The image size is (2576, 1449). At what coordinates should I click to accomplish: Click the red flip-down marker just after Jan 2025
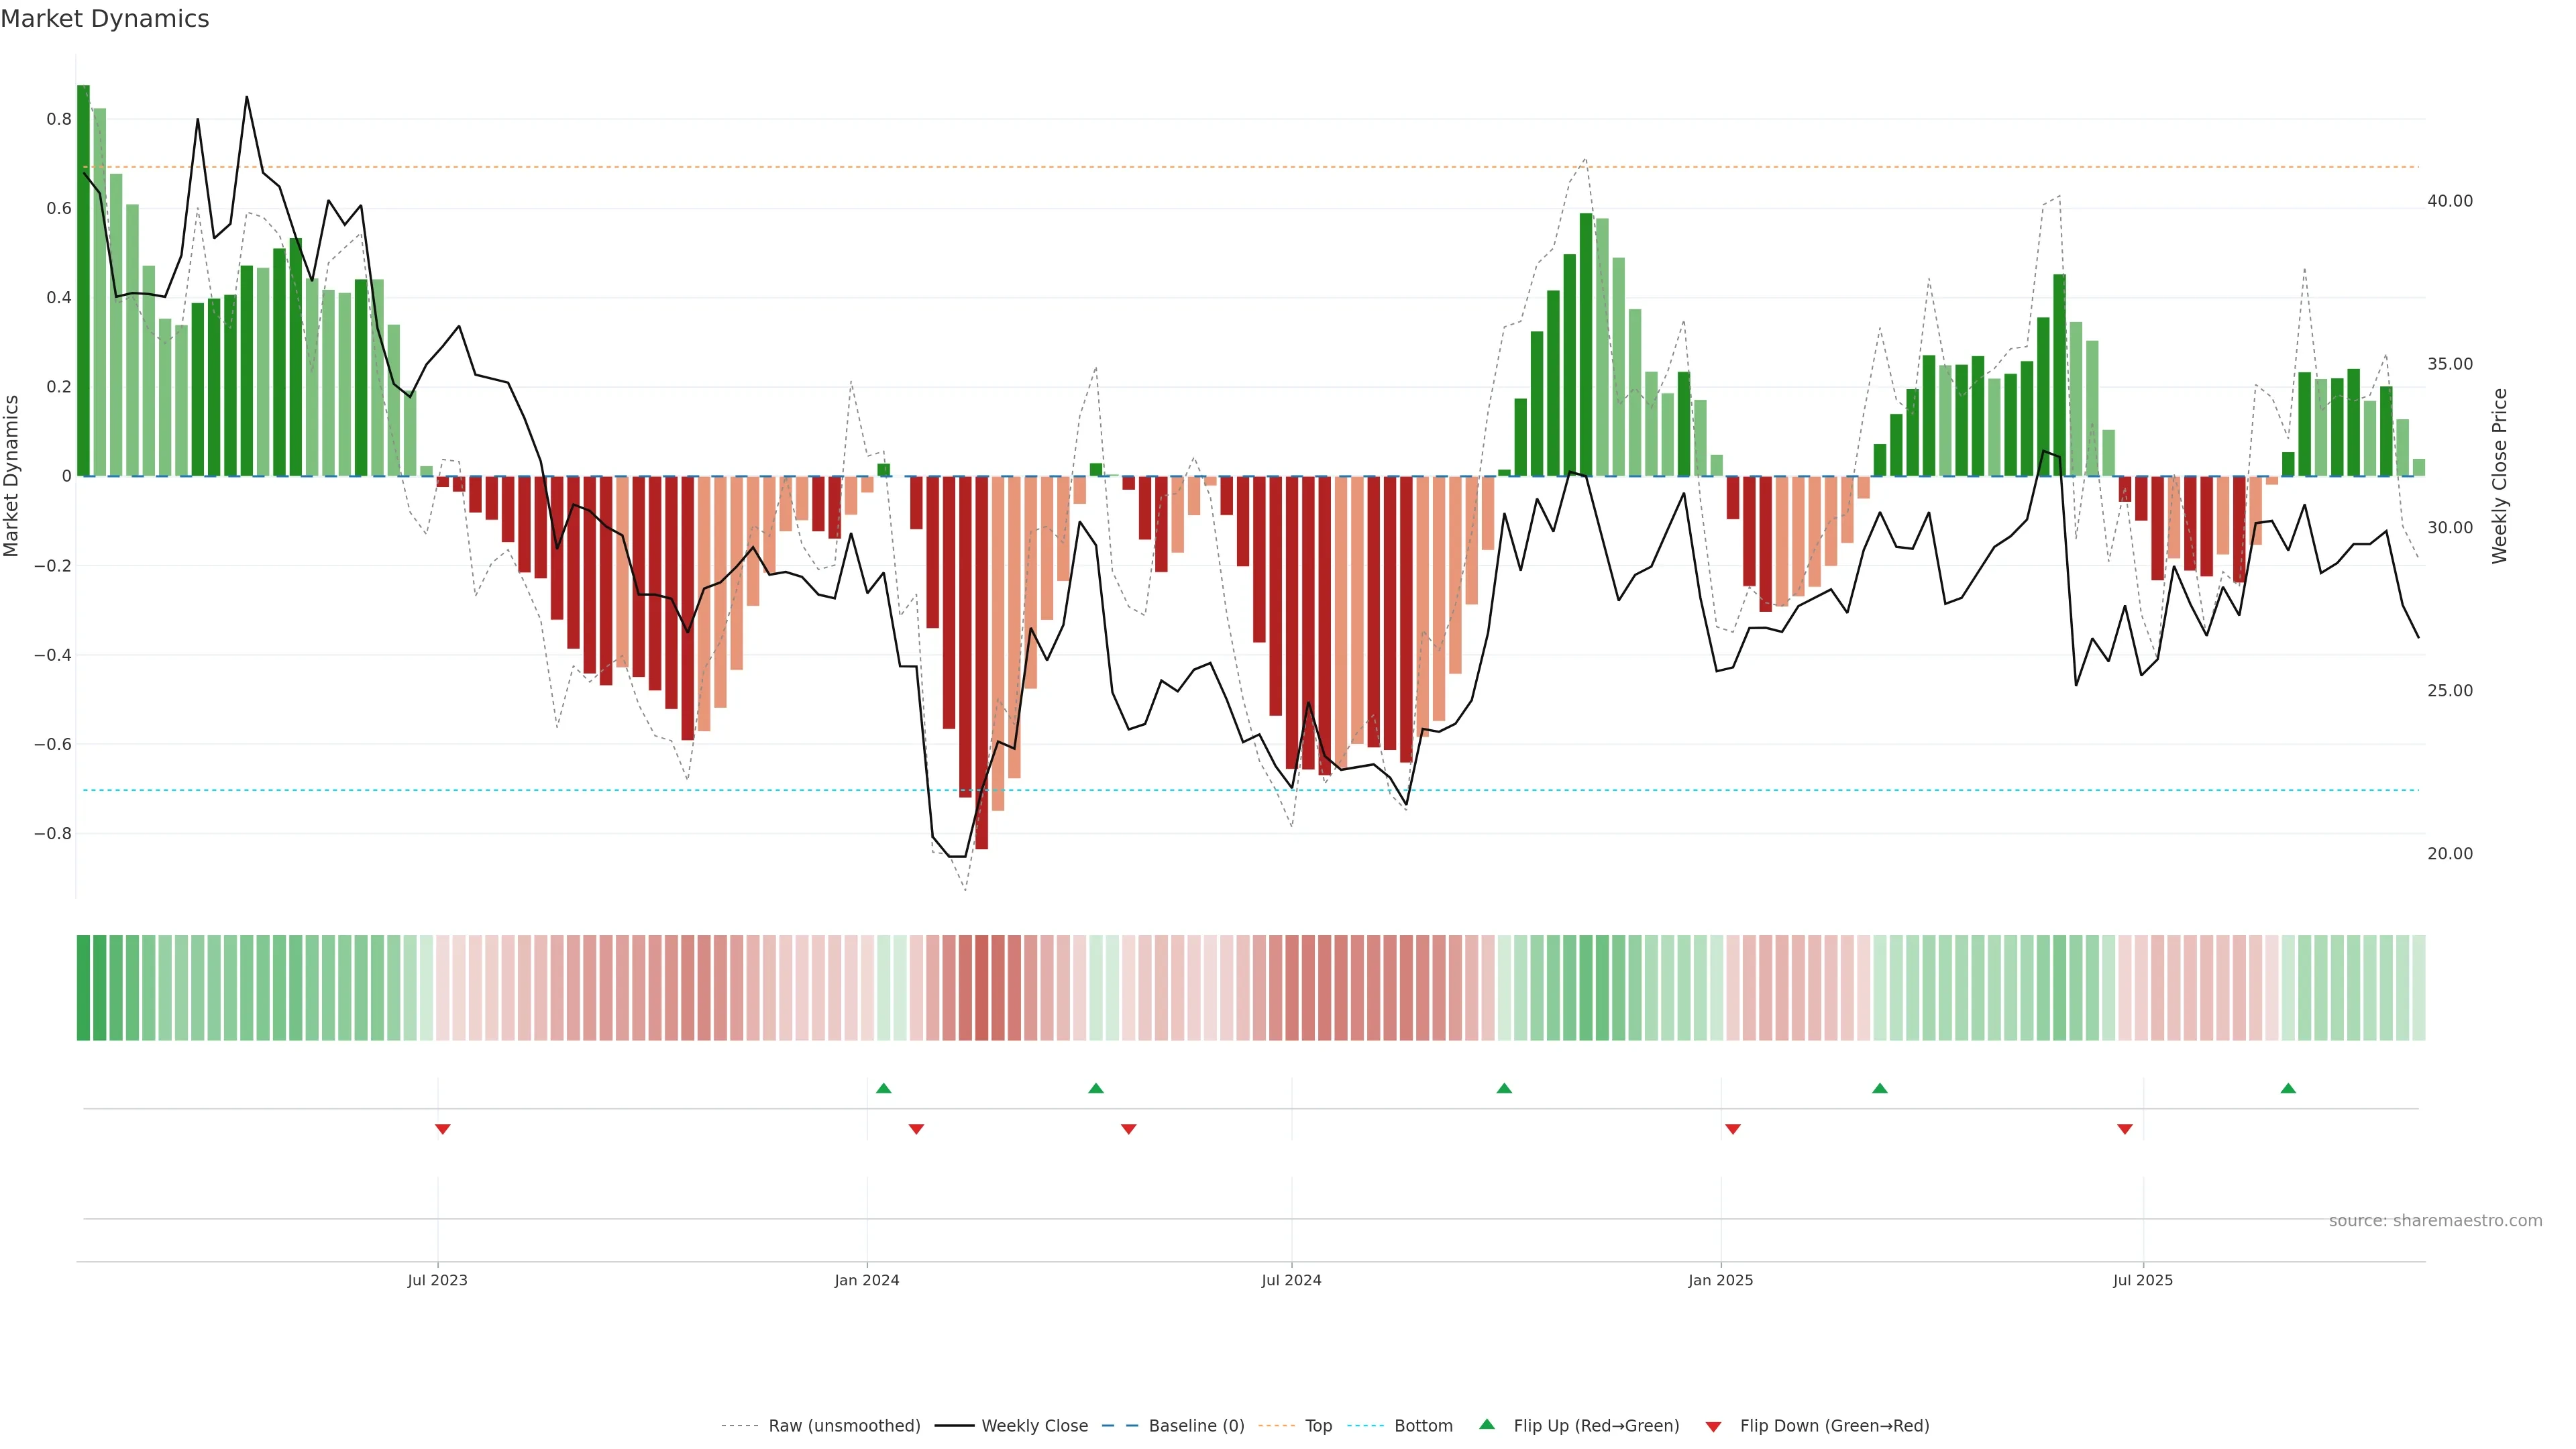coord(1733,1129)
